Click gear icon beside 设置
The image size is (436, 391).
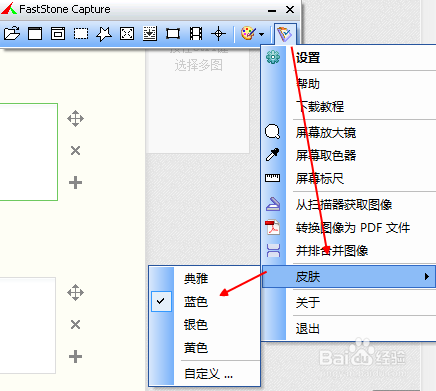click(273, 57)
